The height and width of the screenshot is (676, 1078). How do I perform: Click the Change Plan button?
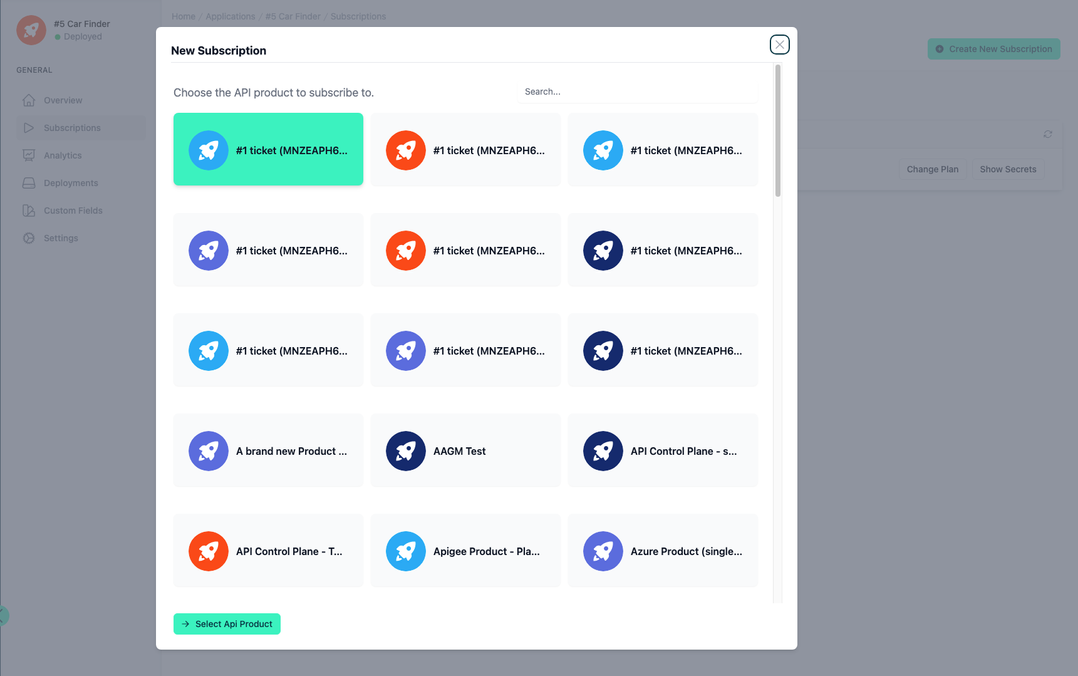click(x=932, y=169)
